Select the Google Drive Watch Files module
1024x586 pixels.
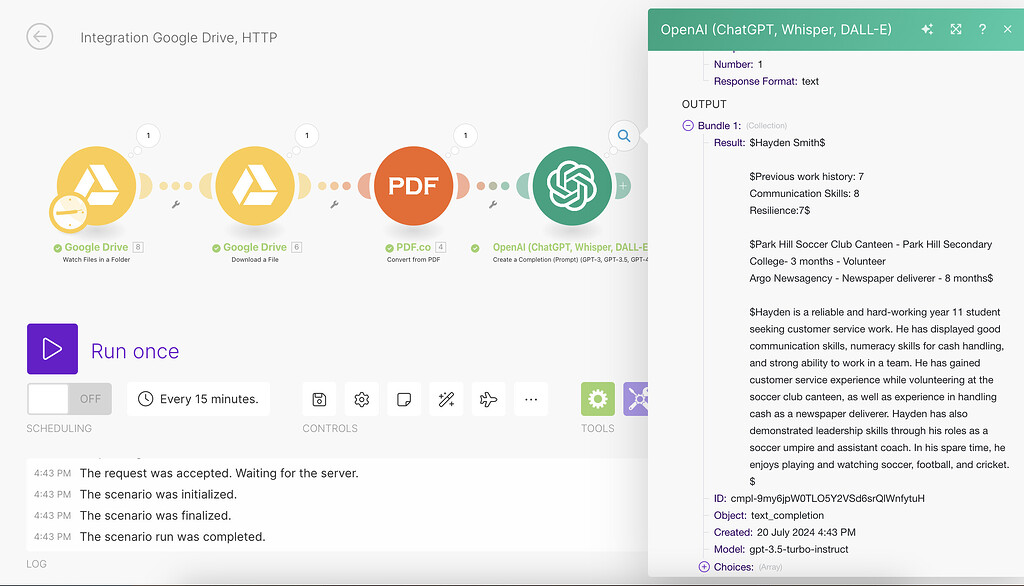pyautogui.click(x=95, y=186)
